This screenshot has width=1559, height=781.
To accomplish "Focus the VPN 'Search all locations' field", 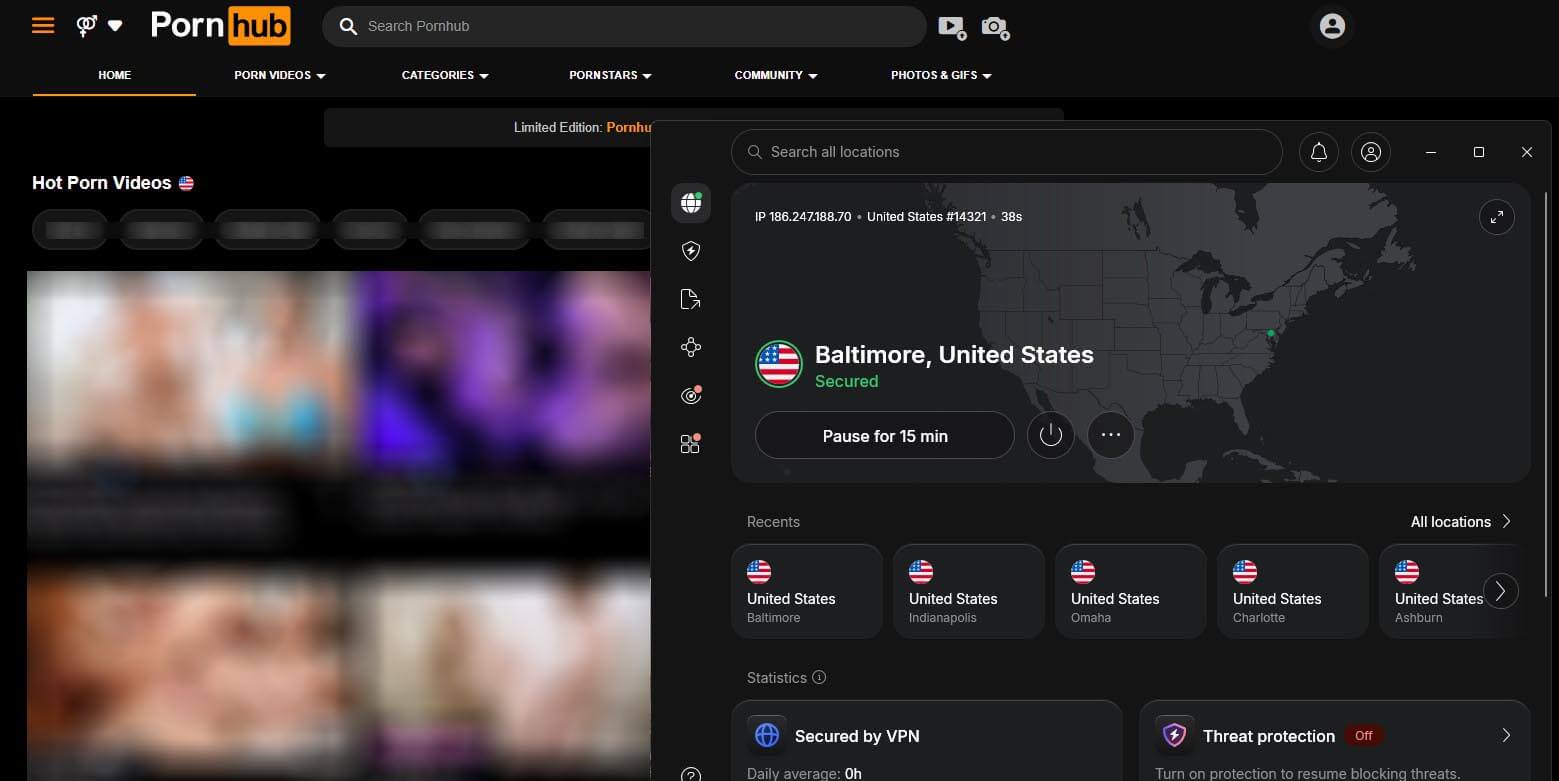I will 1007,152.
